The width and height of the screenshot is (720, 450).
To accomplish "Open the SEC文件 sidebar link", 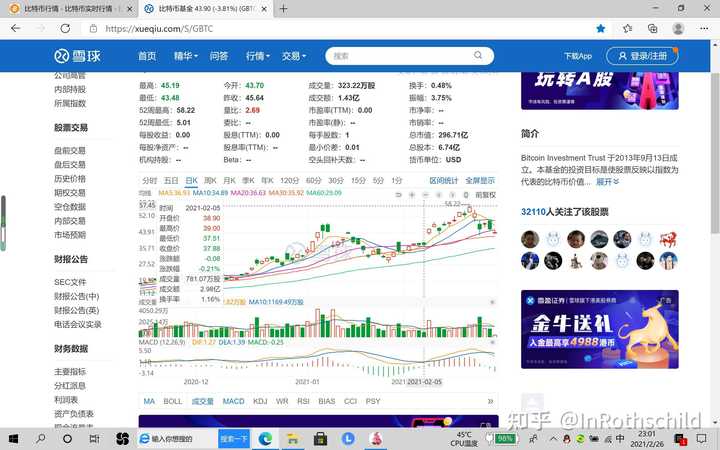I will tap(70, 282).
